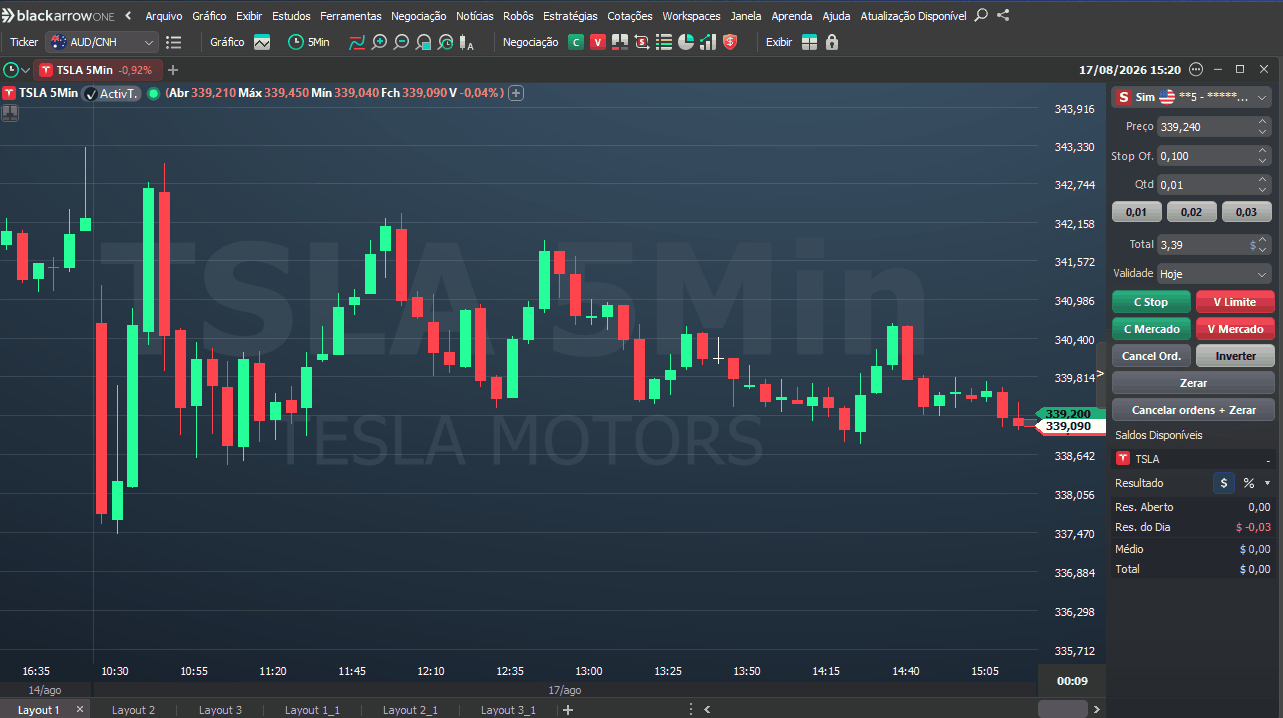Click the Exibir layout grid icon
The height and width of the screenshot is (718, 1283).
(x=809, y=42)
